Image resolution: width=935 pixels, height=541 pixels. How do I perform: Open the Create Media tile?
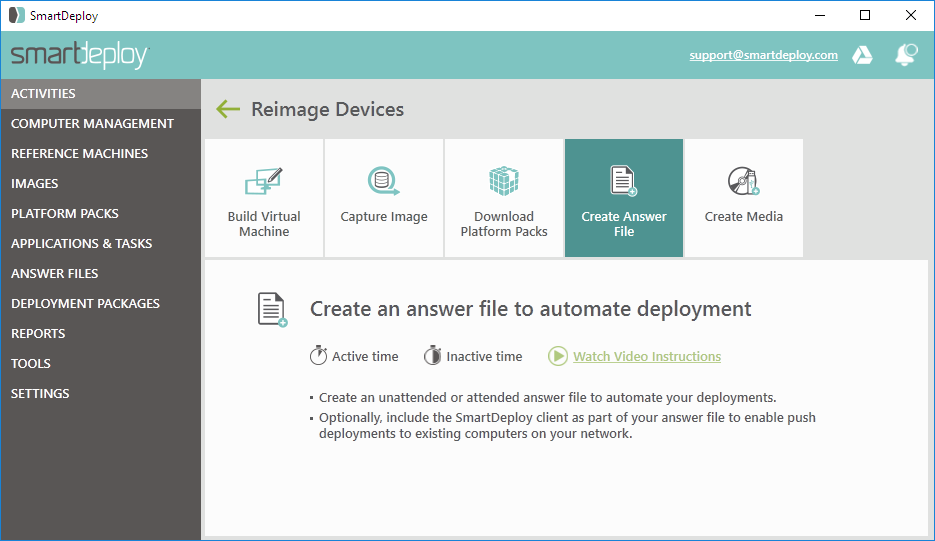pos(744,198)
